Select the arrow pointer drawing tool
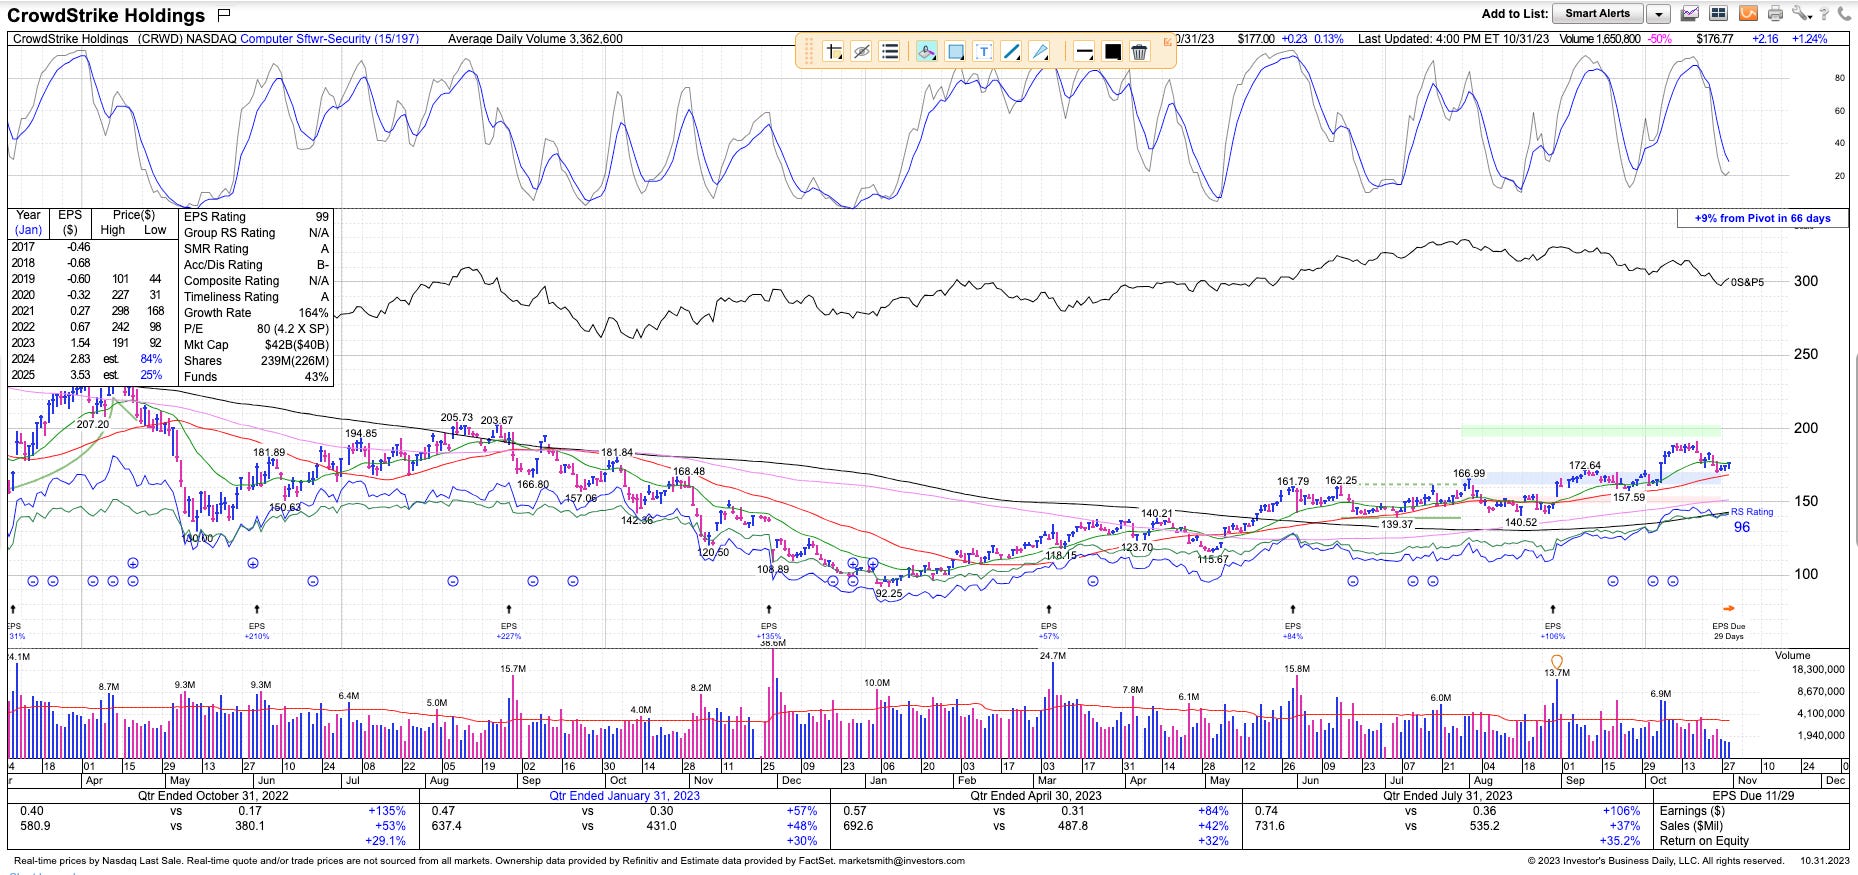1858x875 pixels. tap(1039, 51)
